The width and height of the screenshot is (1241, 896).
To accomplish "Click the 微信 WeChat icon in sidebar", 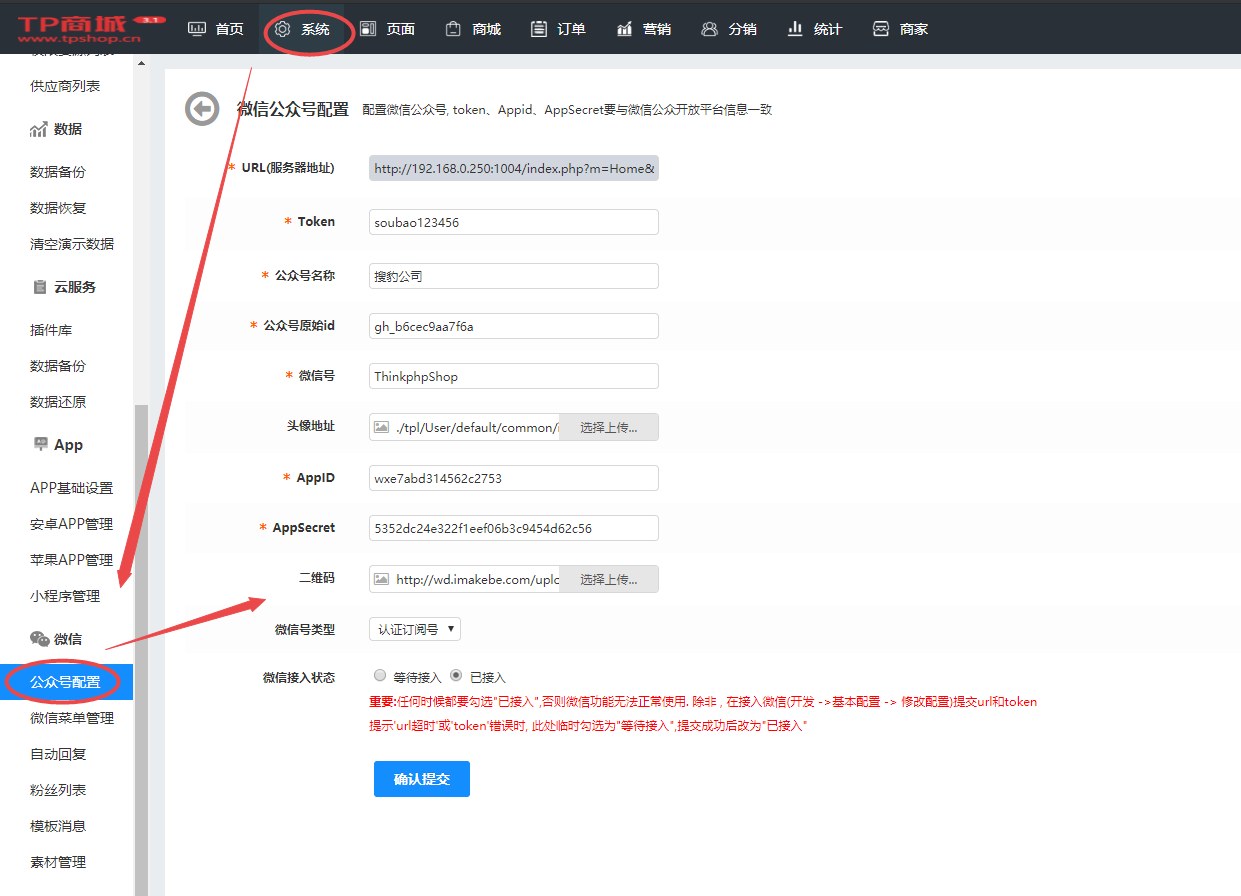I will (37, 638).
